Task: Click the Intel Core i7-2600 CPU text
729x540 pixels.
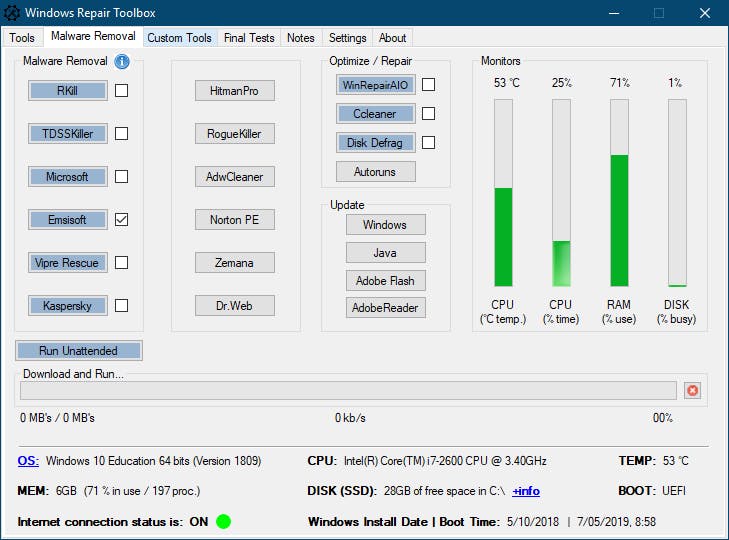Action: click(445, 460)
